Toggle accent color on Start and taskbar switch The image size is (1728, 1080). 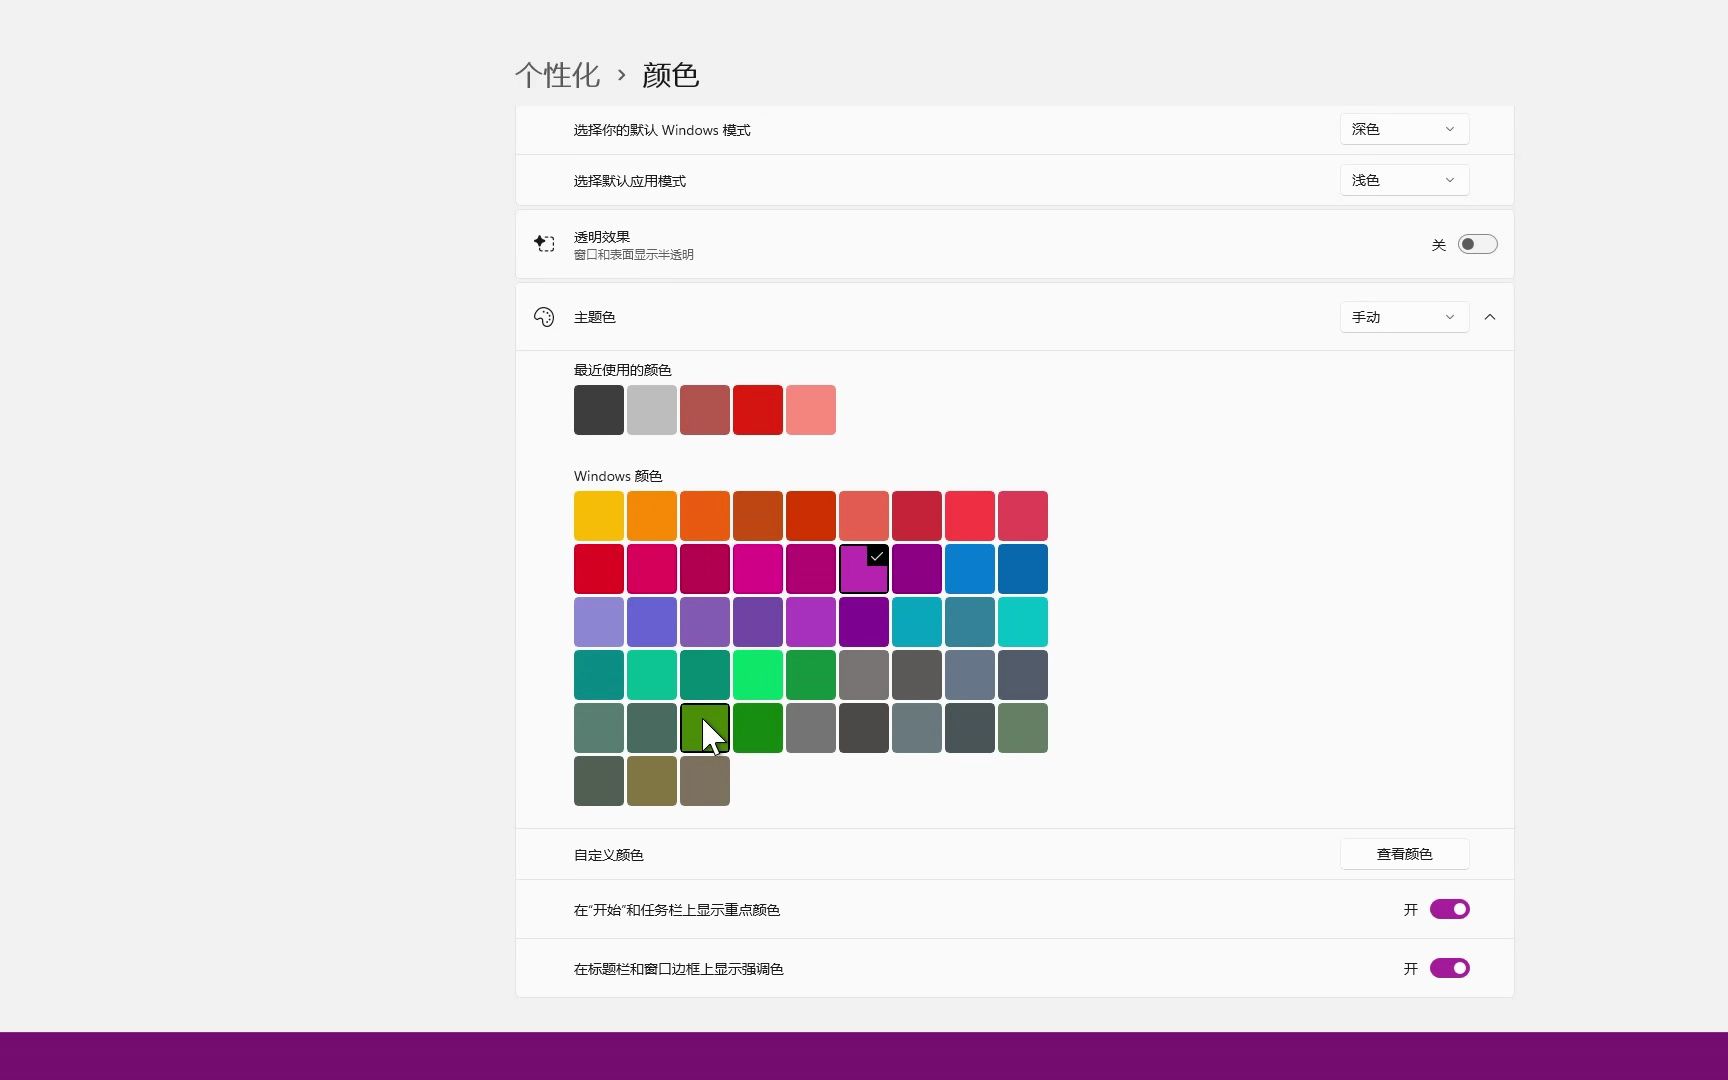click(x=1449, y=909)
